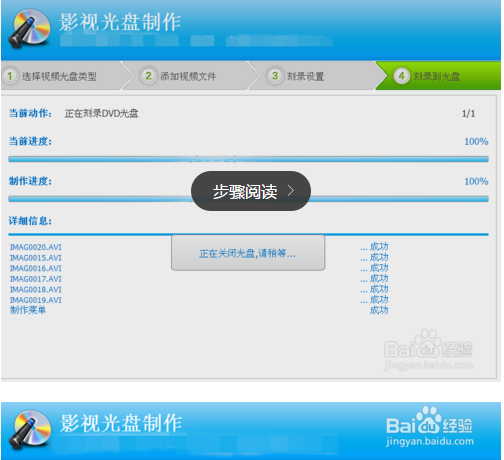Click the 详细信息 label
This screenshot has height=460, width=504.
coord(30,221)
